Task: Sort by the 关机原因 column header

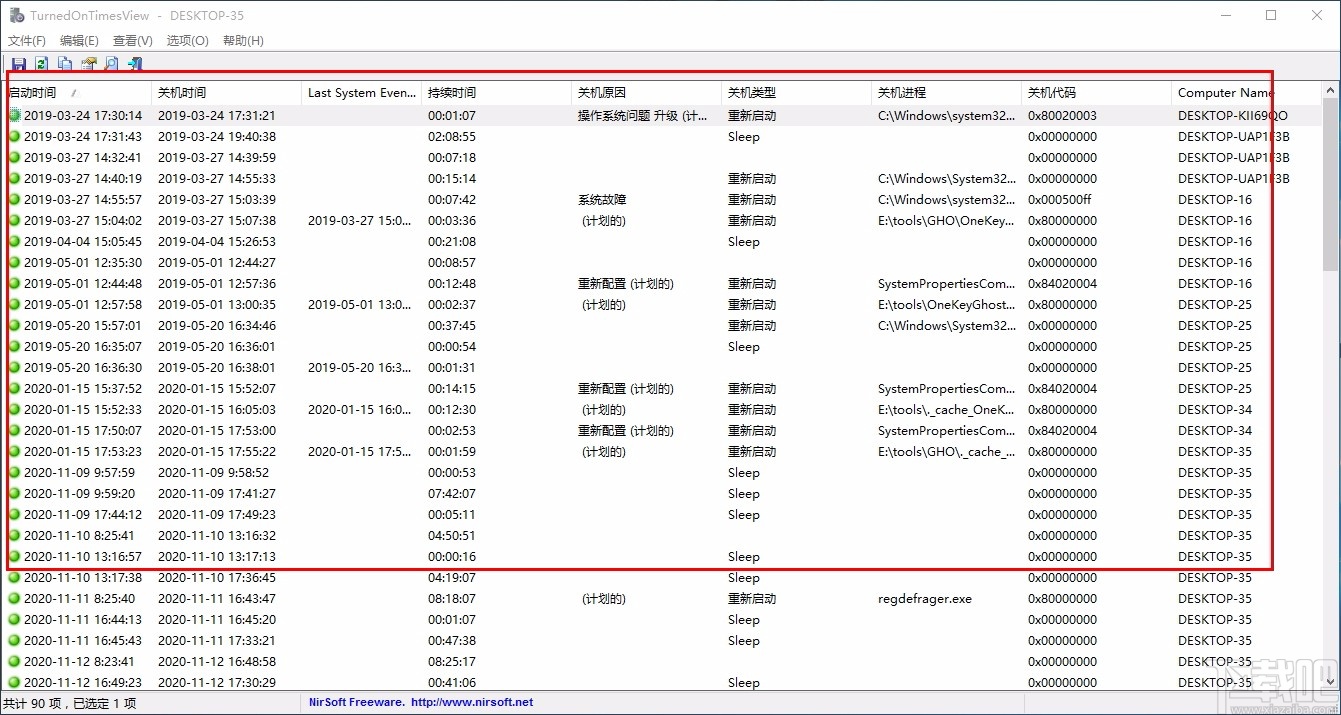Action: click(646, 93)
